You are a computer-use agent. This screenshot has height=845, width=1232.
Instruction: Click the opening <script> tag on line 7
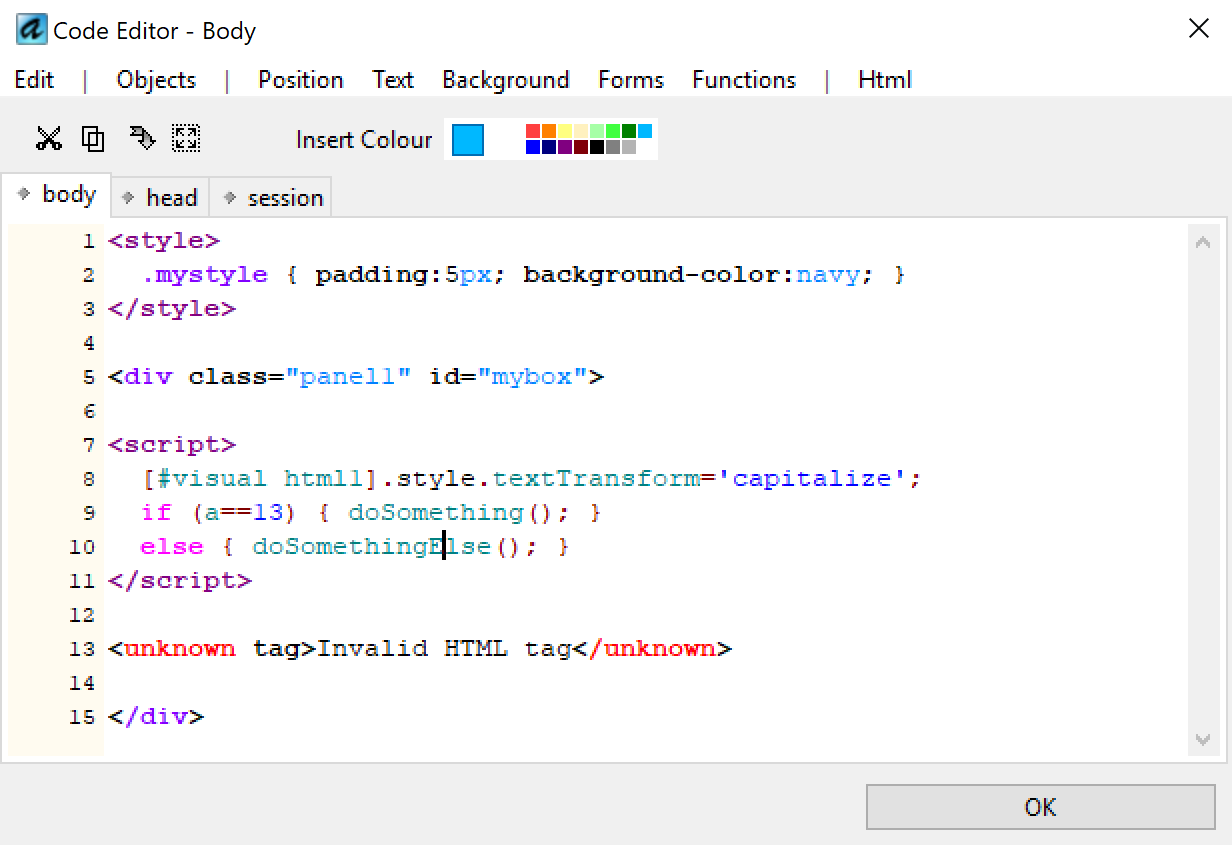172,445
